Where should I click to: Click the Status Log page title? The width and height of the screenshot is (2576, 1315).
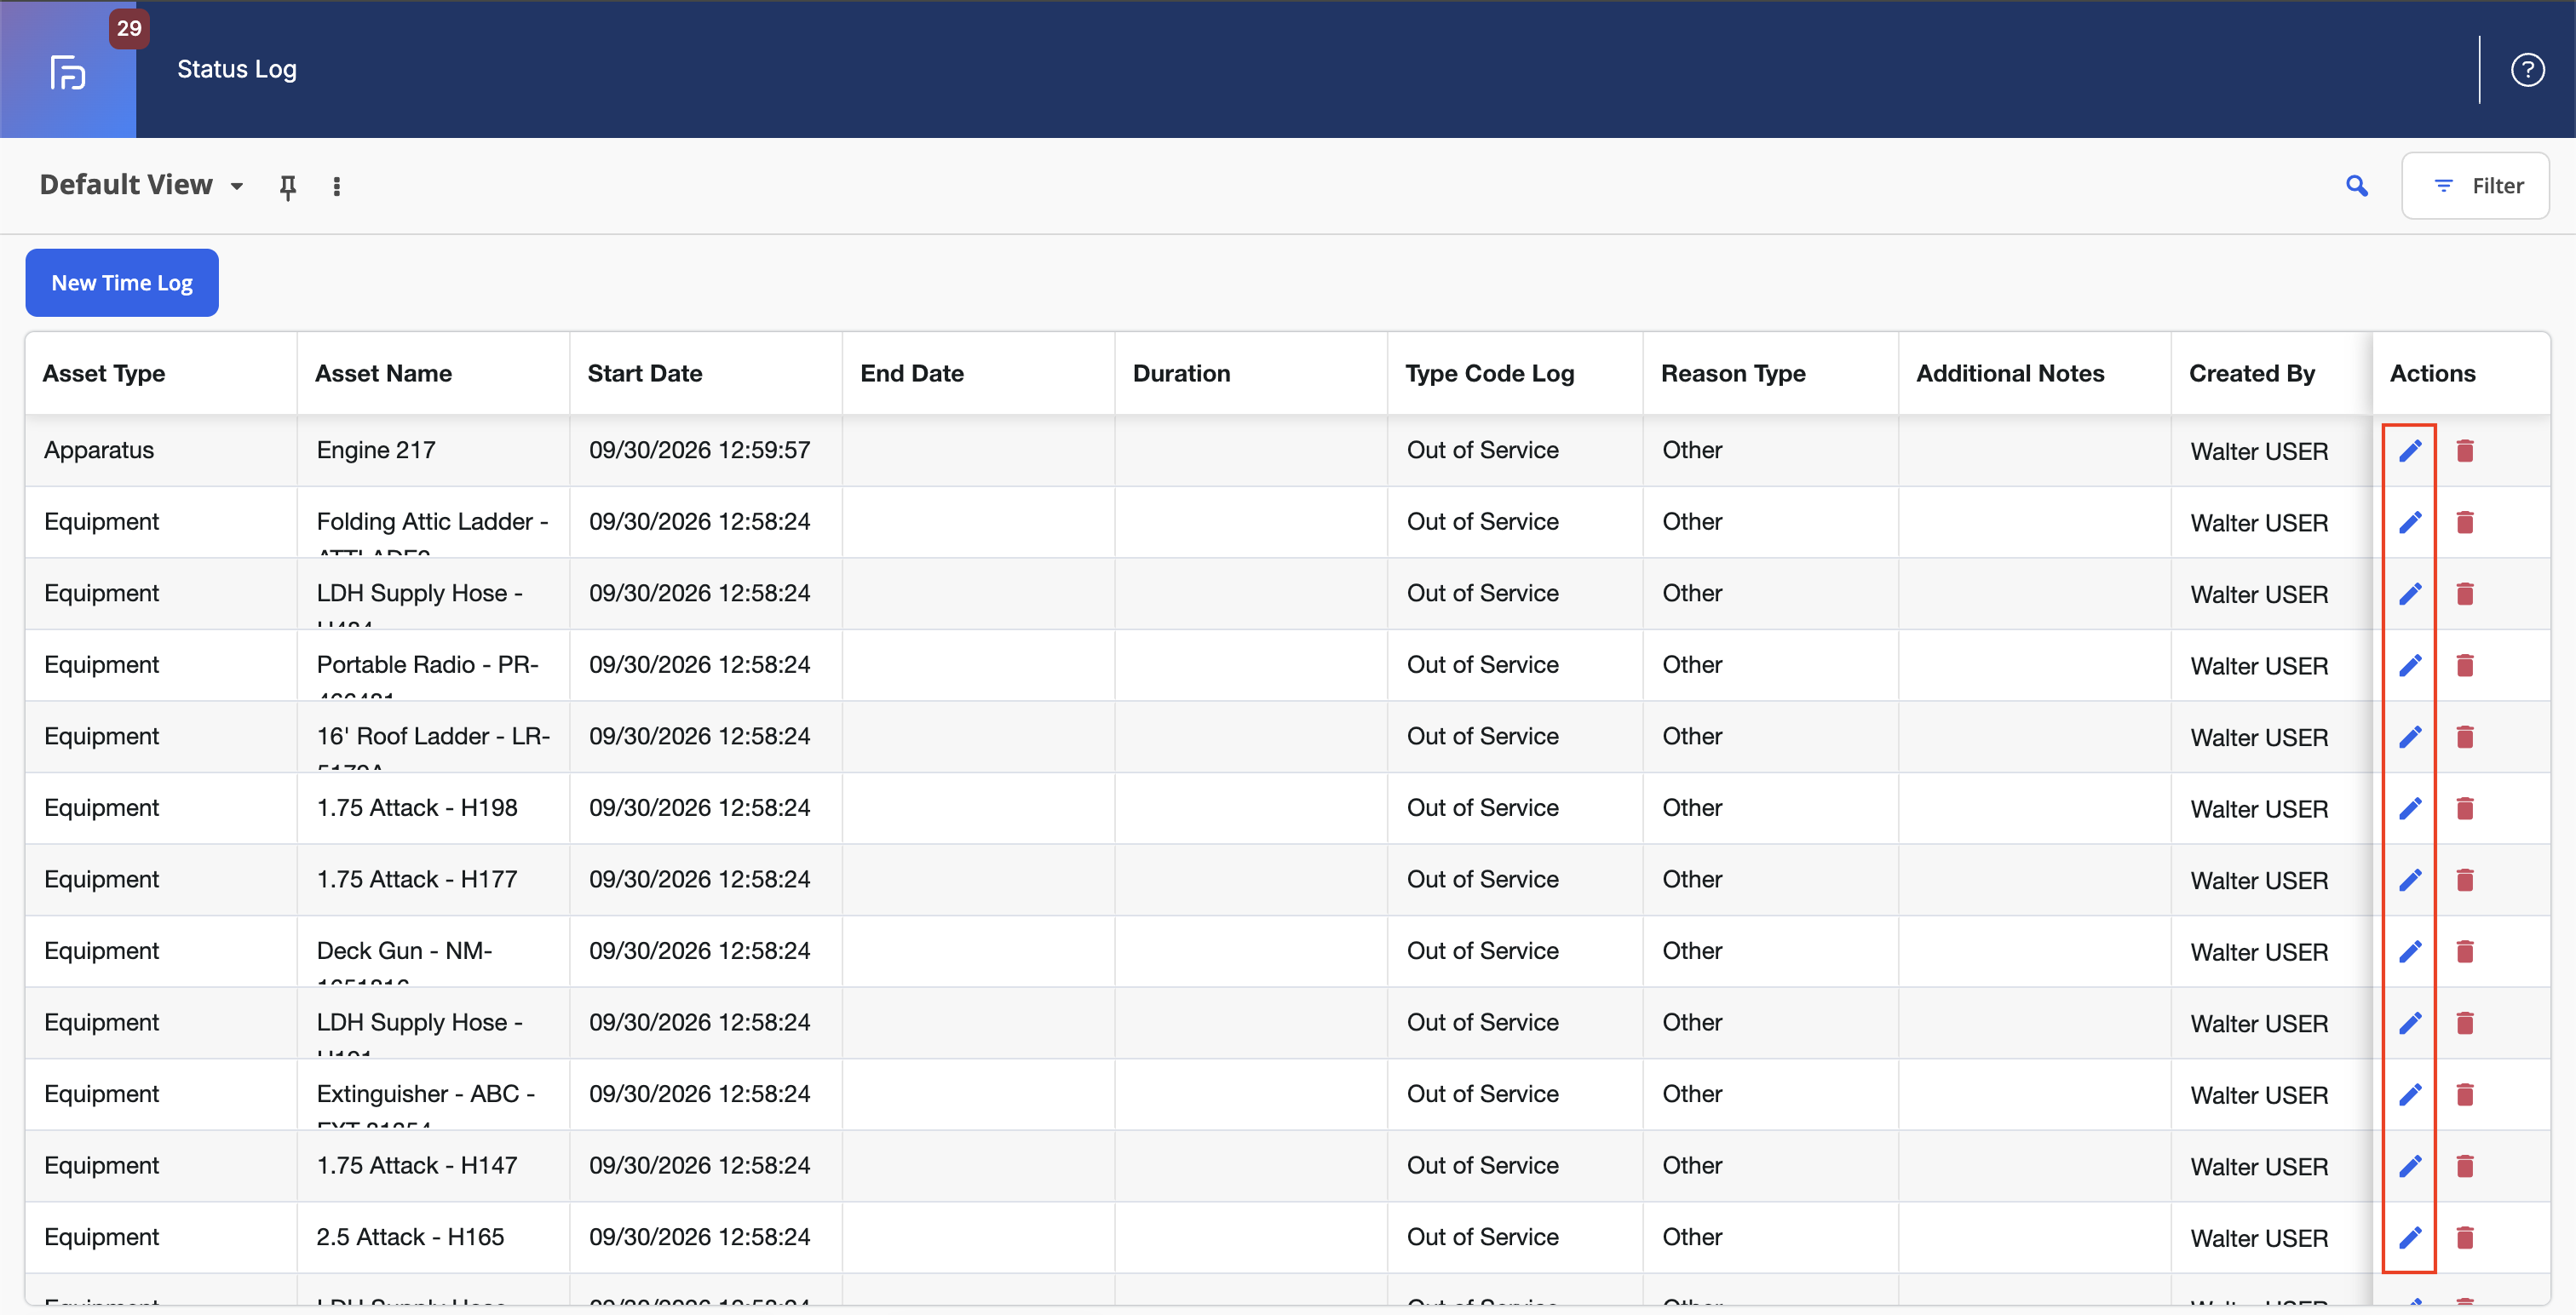237,69
